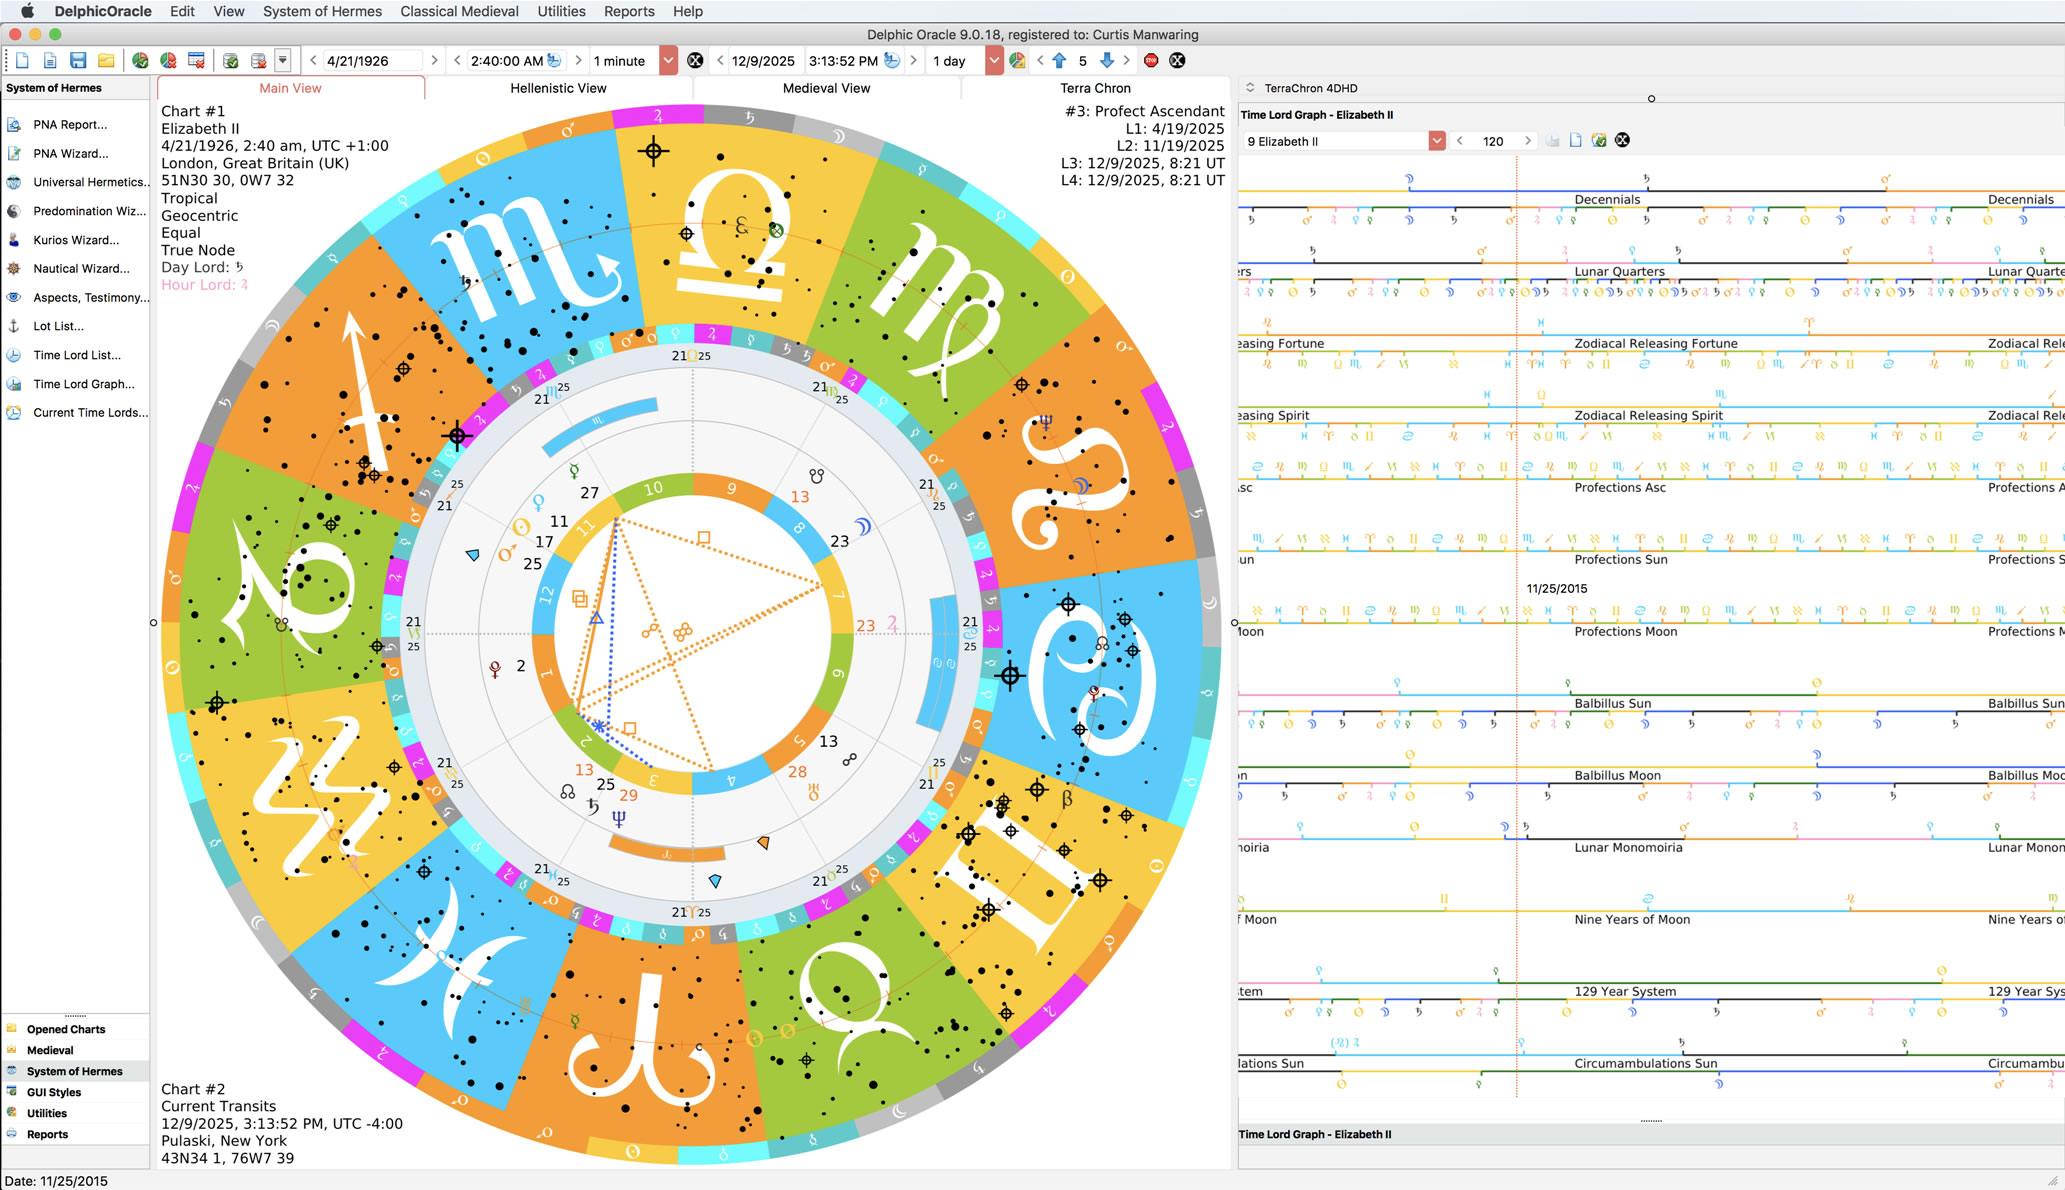This screenshot has height=1190, width=2065.
Task: Open Universal Hermetics in the sidebar
Action: [x=90, y=182]
